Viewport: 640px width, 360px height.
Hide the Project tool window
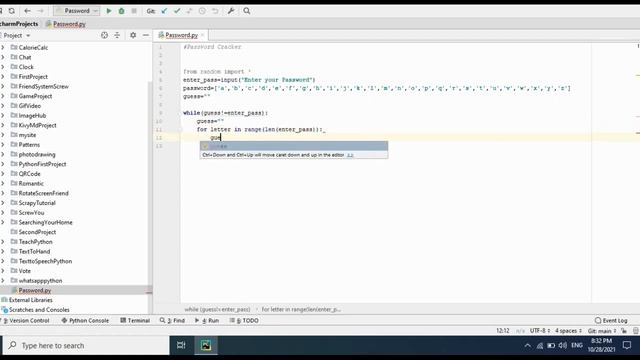point(146,36)
